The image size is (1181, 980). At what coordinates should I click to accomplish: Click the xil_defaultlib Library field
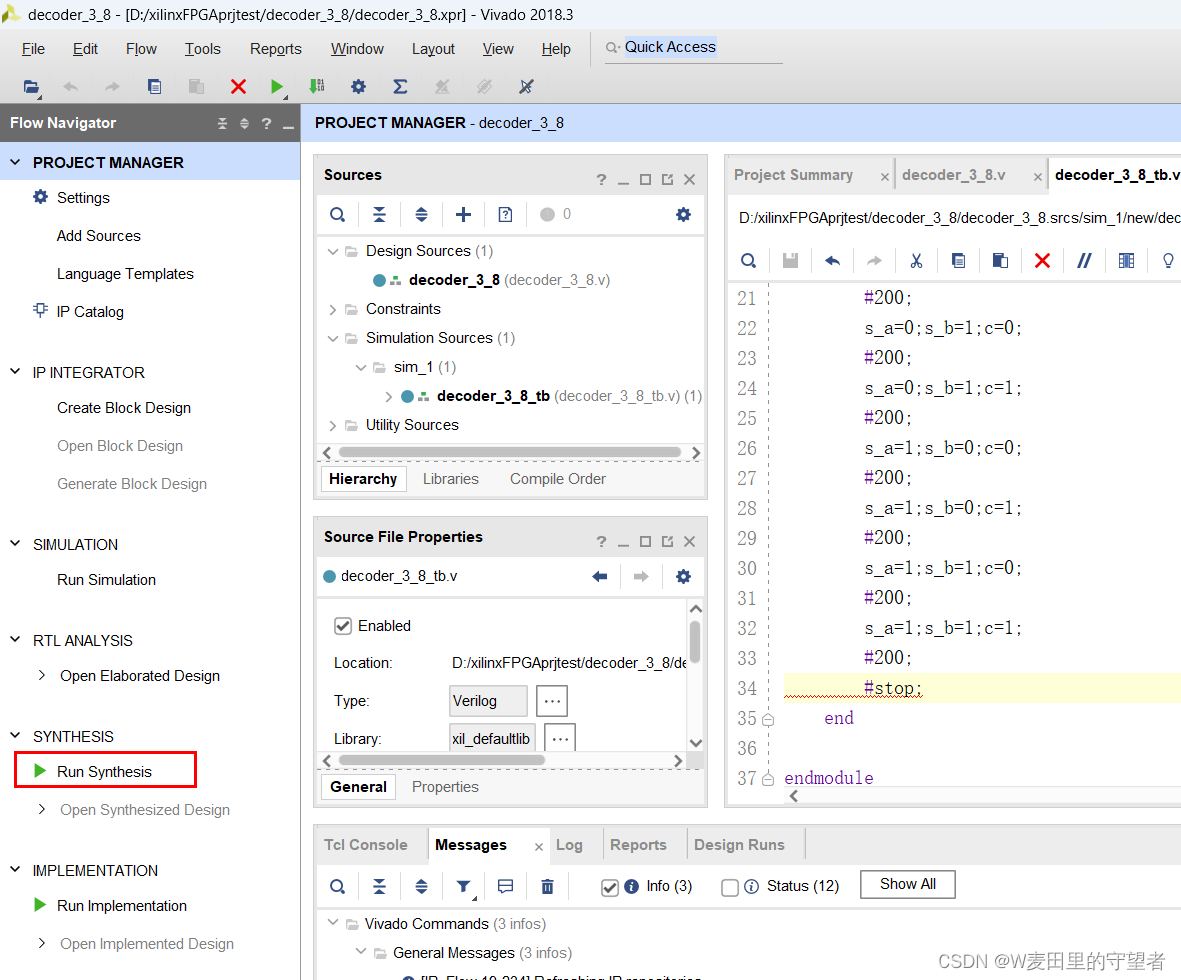[492, 739]
